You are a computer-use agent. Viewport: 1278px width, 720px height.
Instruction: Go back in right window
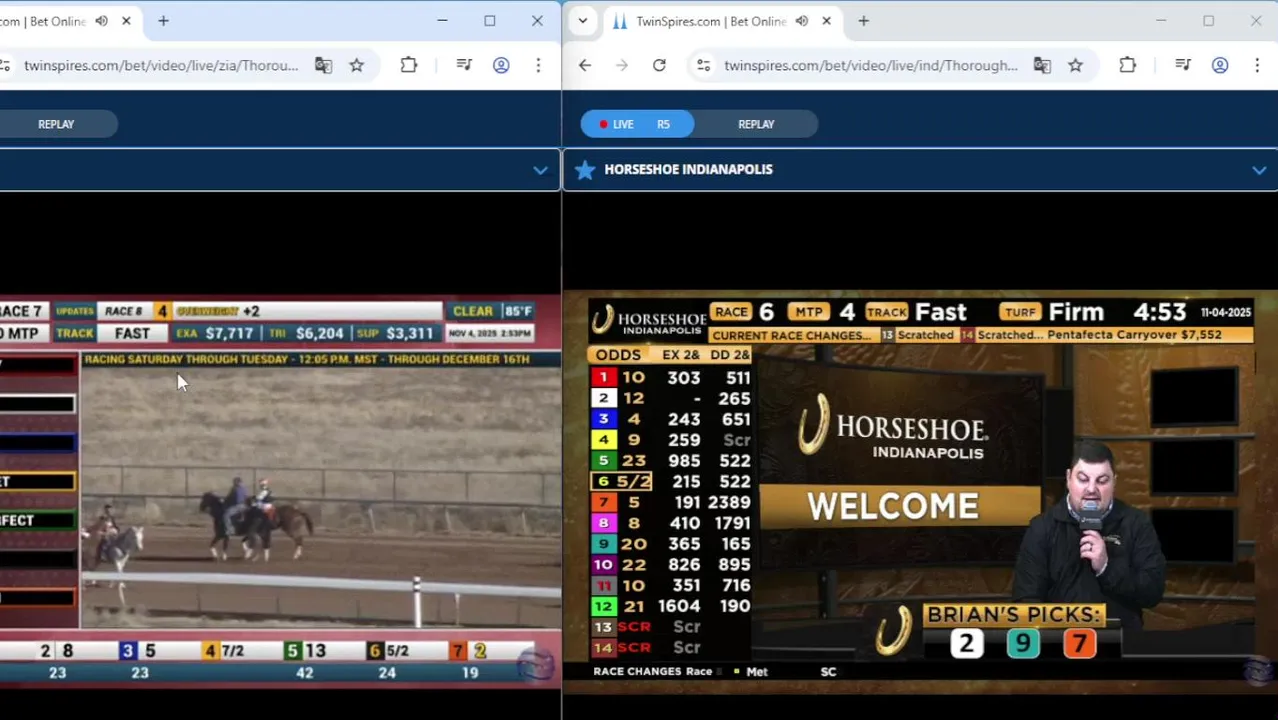[585, 65]
